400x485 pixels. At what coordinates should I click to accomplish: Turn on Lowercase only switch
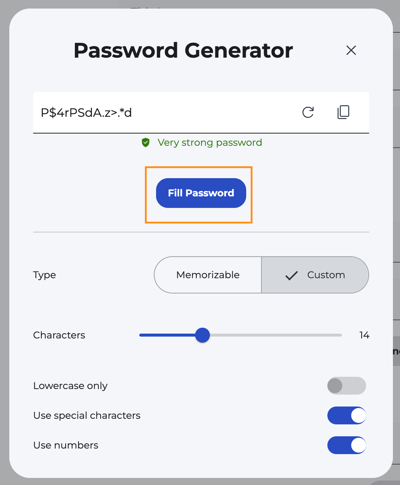coord(346,386)
